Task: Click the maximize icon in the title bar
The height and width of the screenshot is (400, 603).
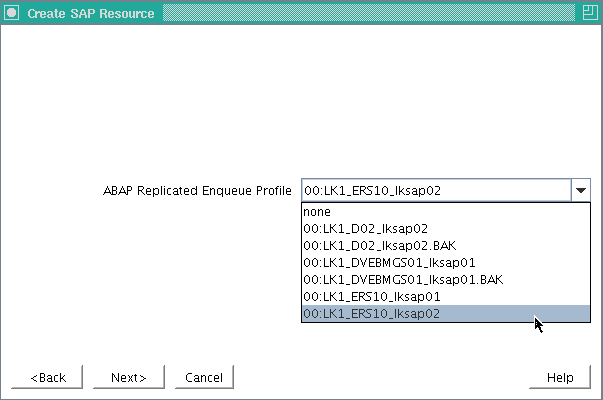Action: [590, 13]
